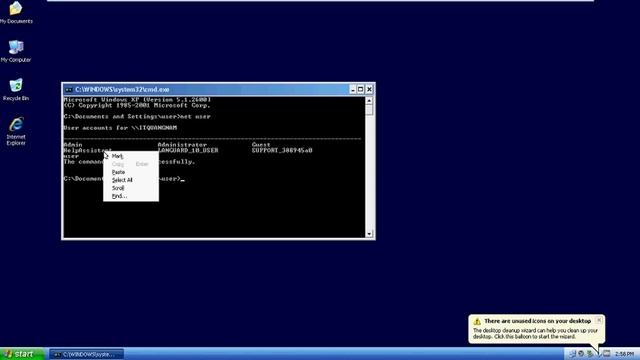The height and width of the screenshot is (360, 640).
Task: Click the SUPPORT_388945a0 account name
Action: (282, 150)
